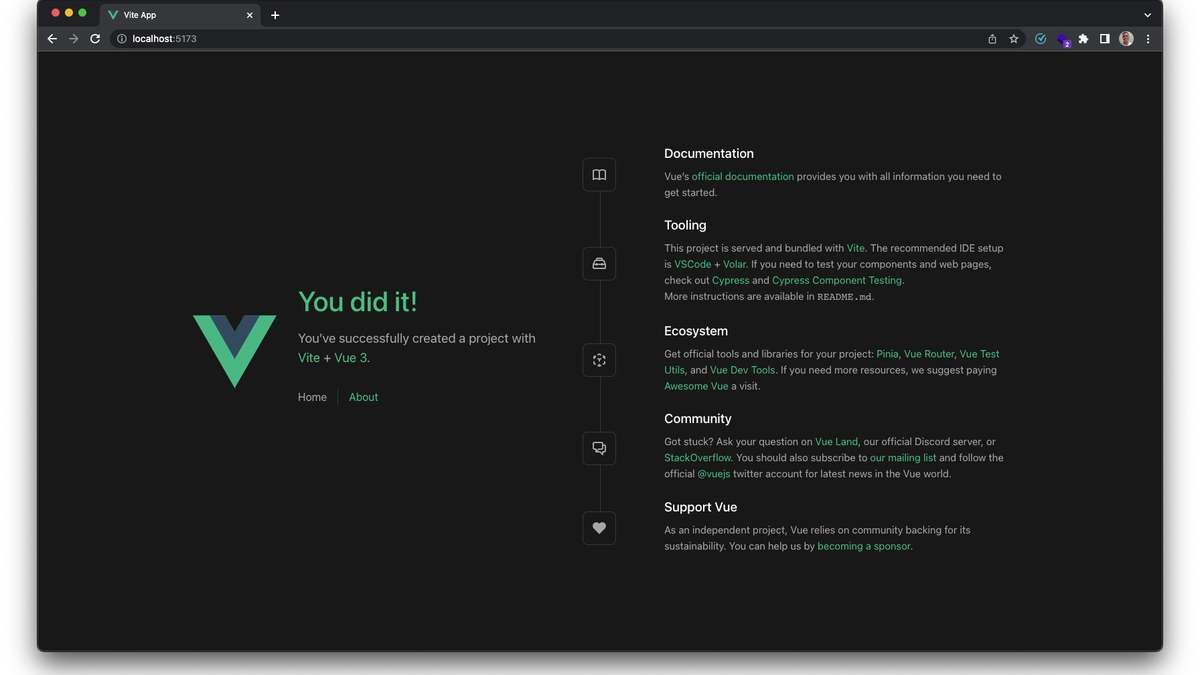Select About in the page navigation
The height and width of the screenshot is (675, 1200).
coord(363,397)
